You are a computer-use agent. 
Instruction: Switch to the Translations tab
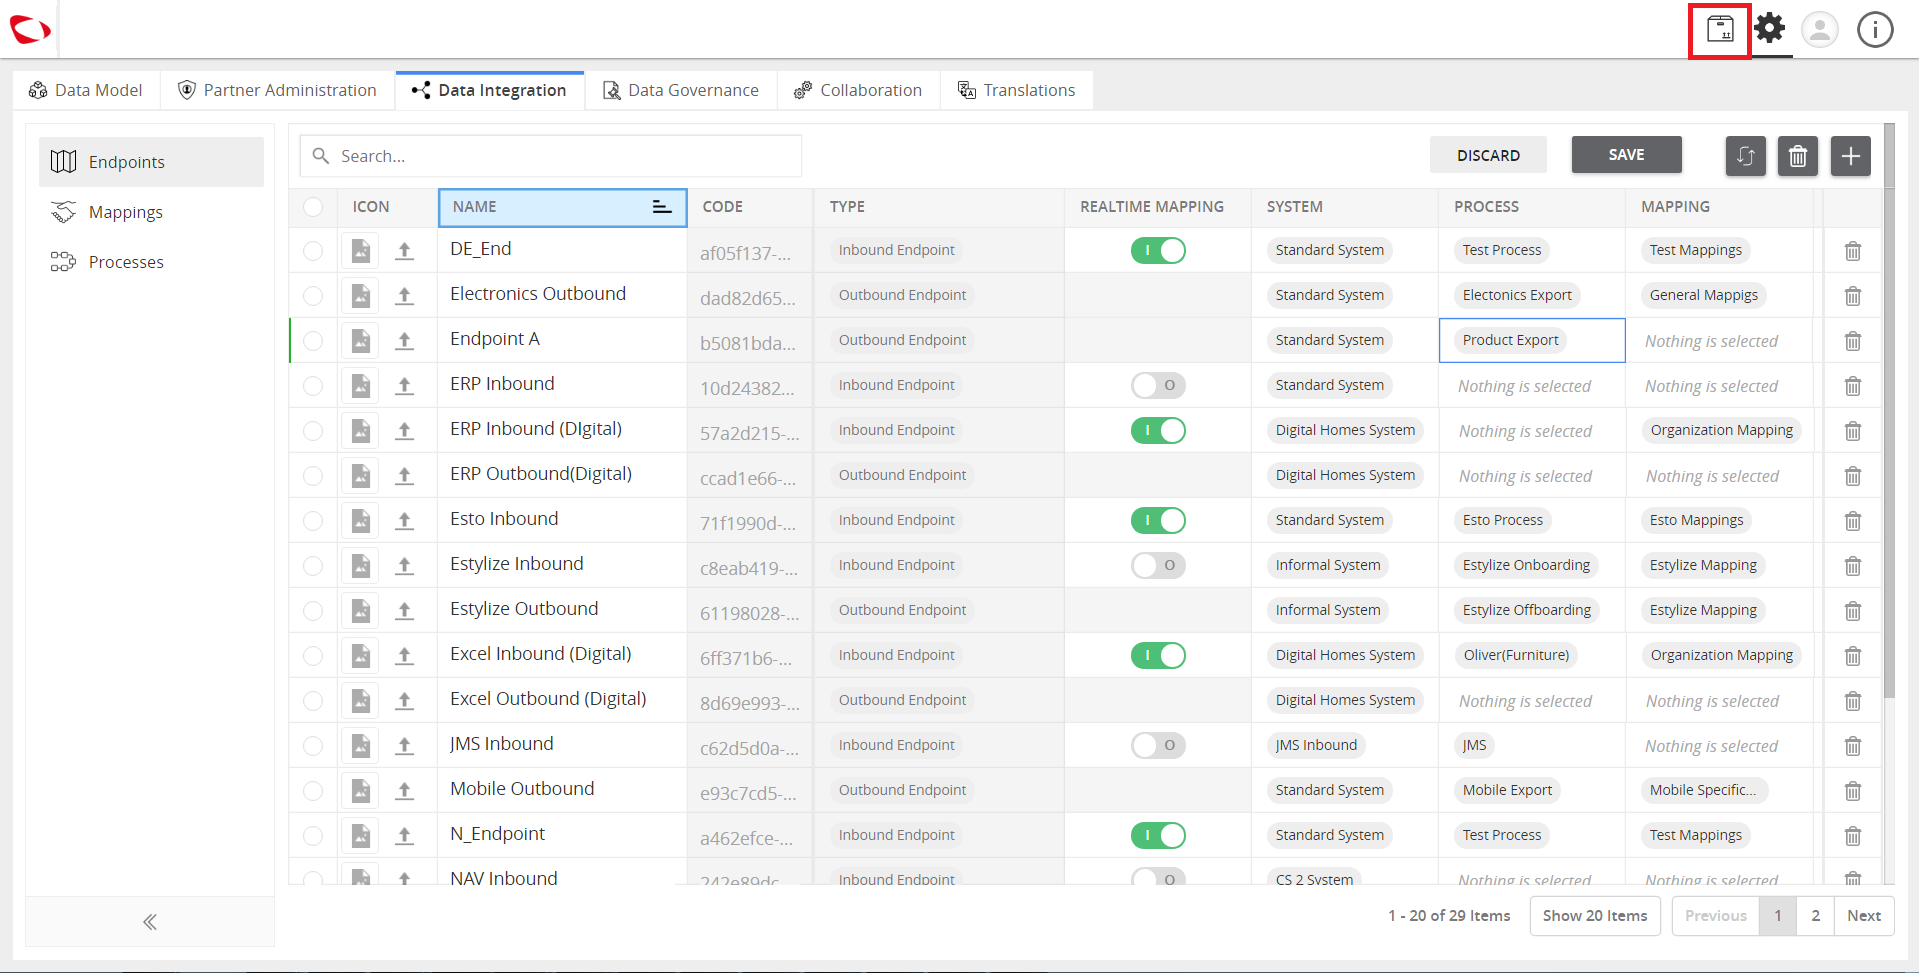point(1016,90)
